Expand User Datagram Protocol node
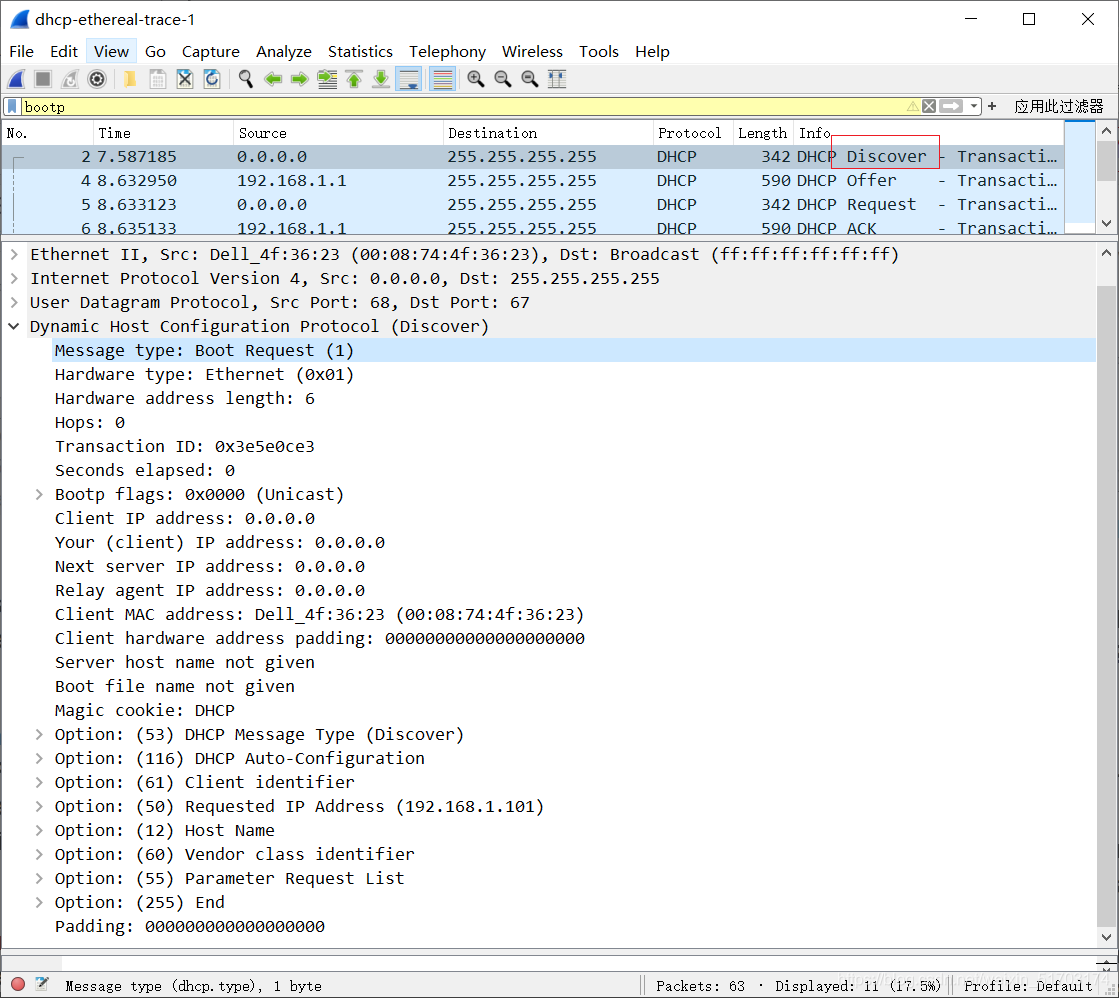 [14, 303]
